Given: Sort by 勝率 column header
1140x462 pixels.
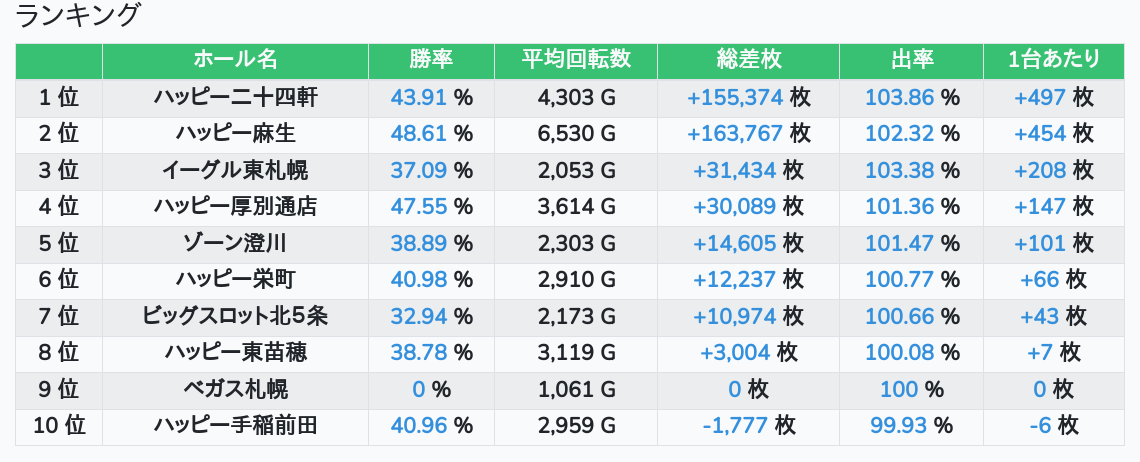Looking at the screenshot, I should click(x=431, y=60).
